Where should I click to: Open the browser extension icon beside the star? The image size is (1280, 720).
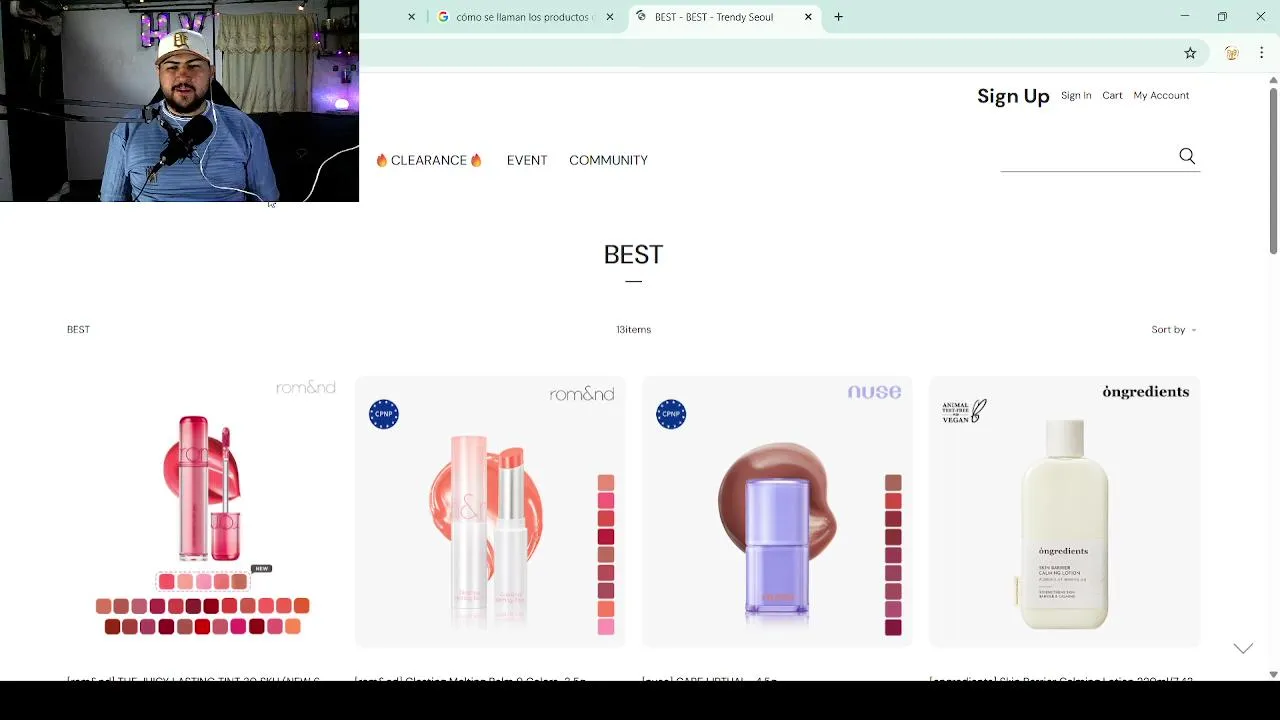(1232, 53)
